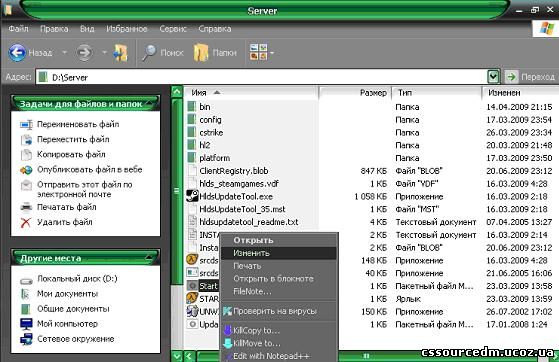Choose FileNote... in the context menu

click(x=279, y=291)
